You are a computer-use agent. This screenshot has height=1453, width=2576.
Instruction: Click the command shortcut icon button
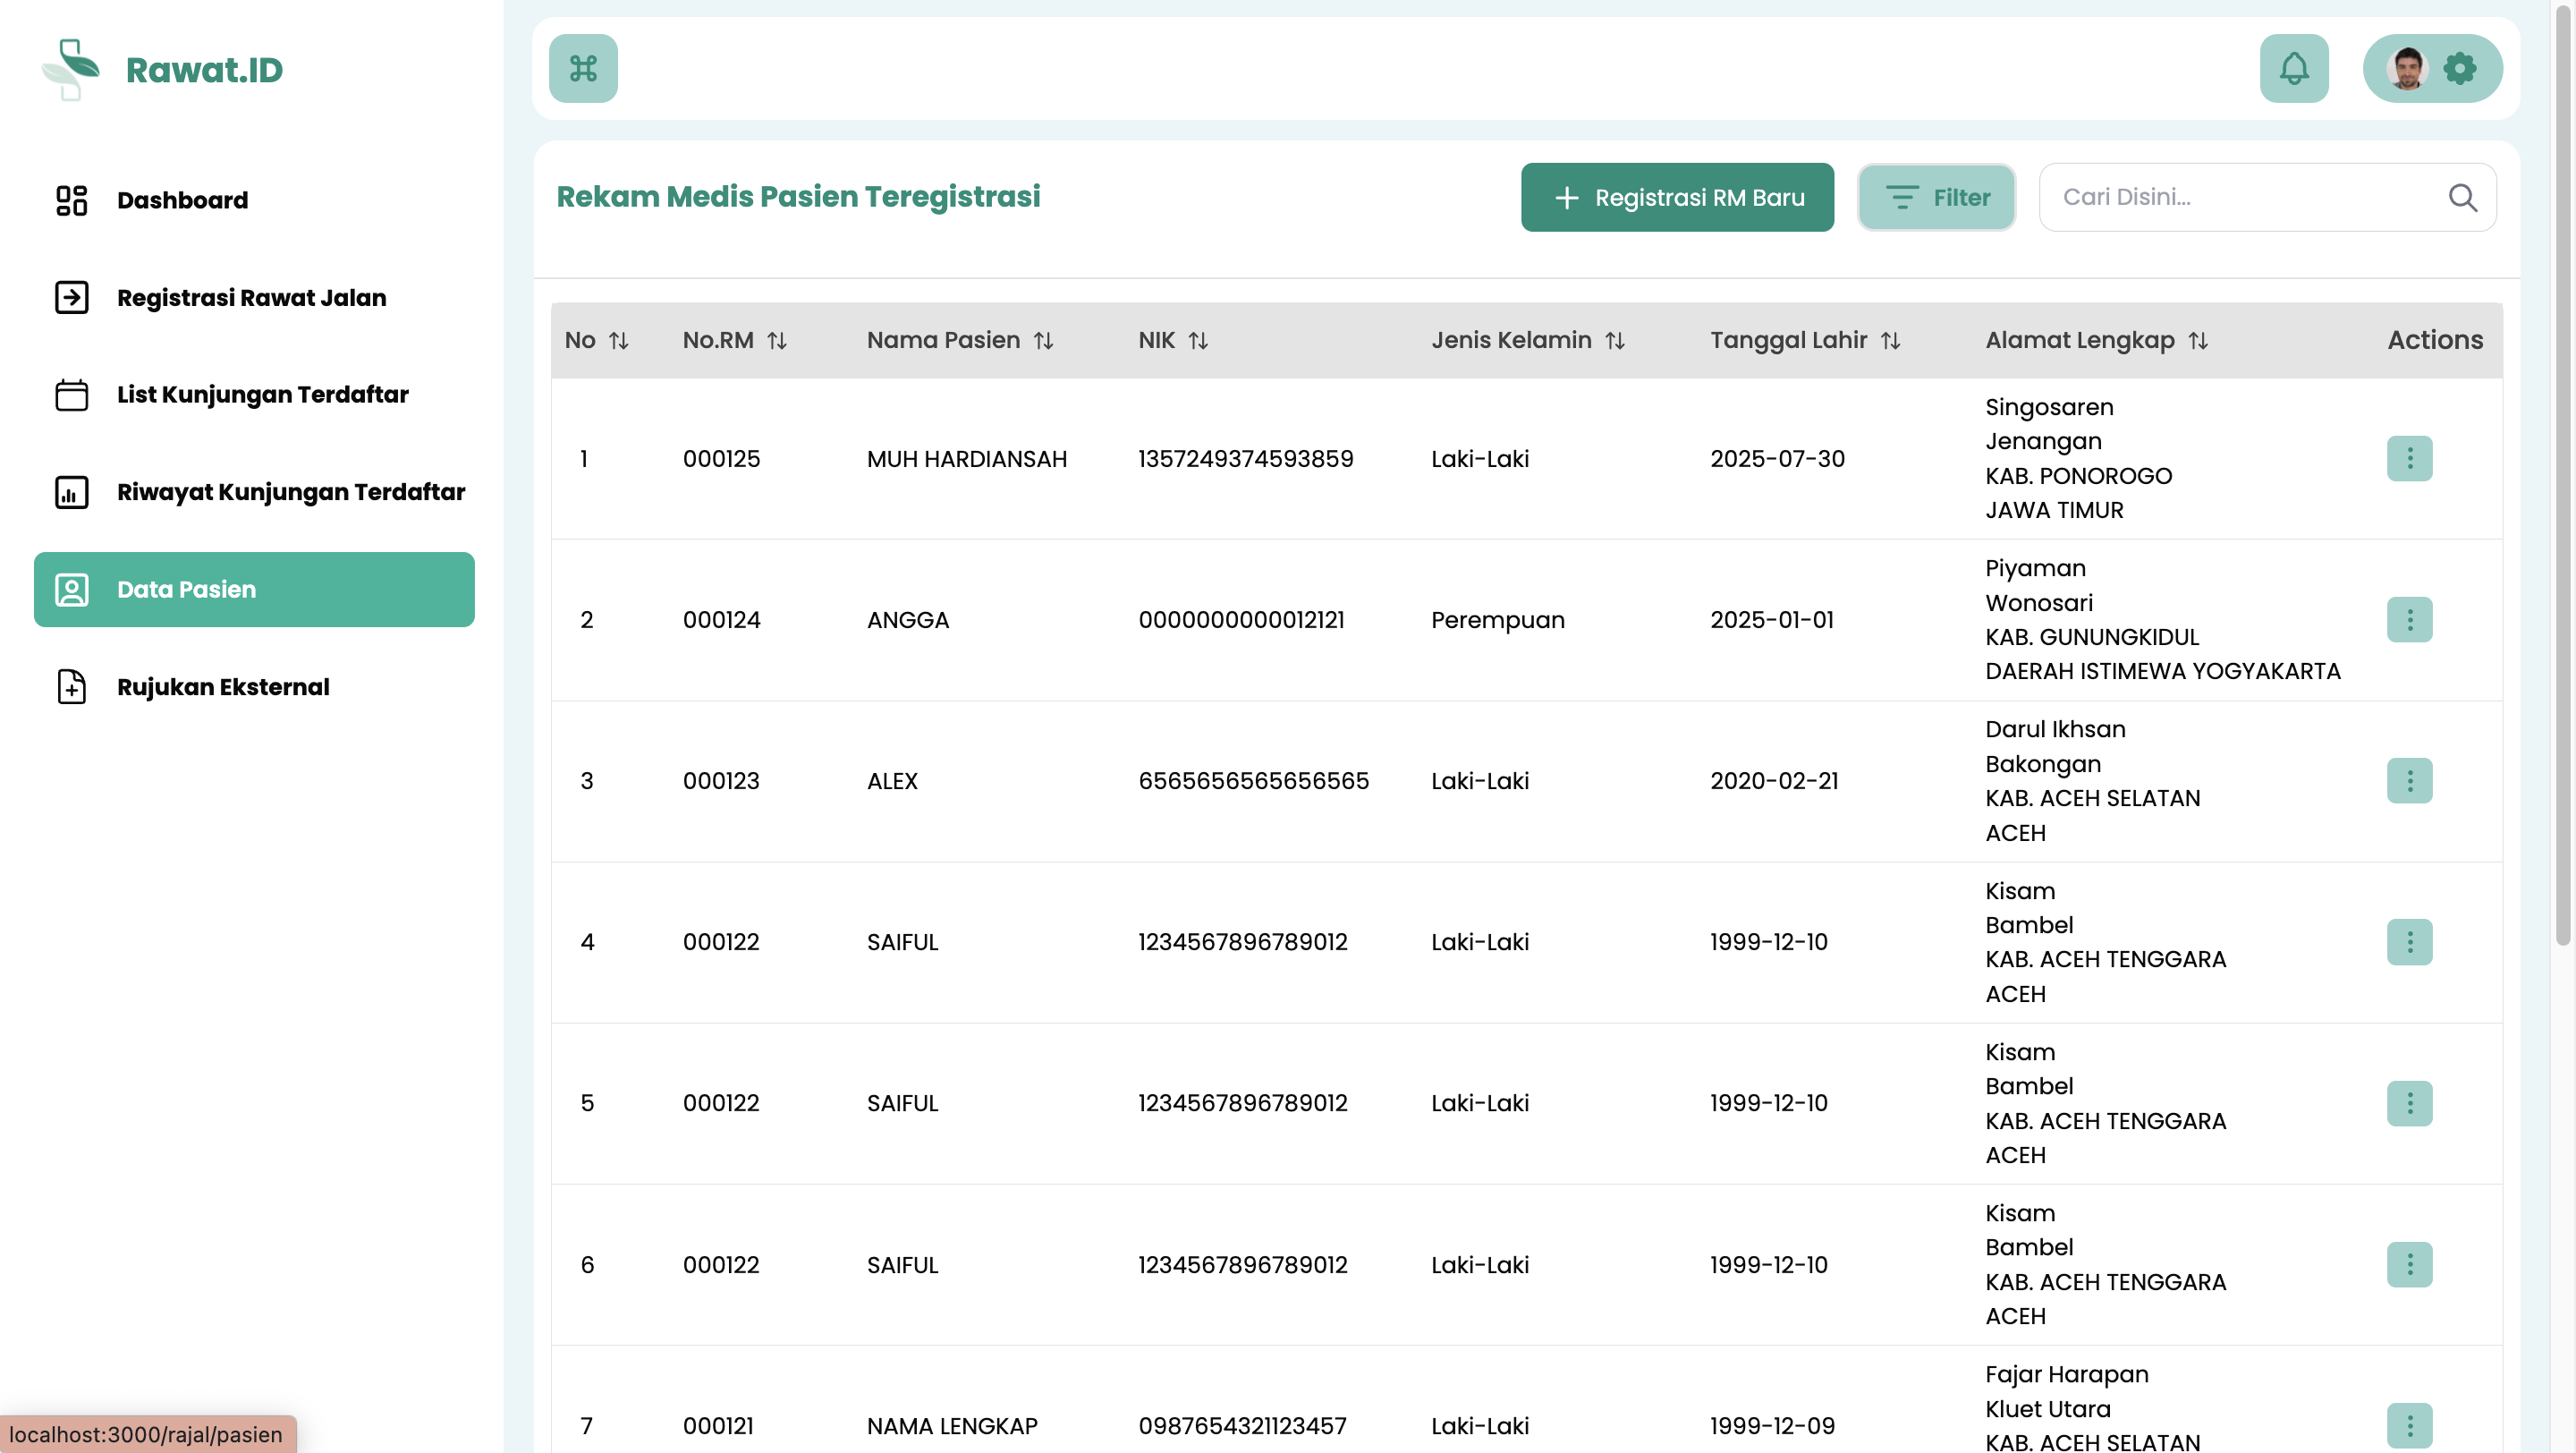(583, 69)
